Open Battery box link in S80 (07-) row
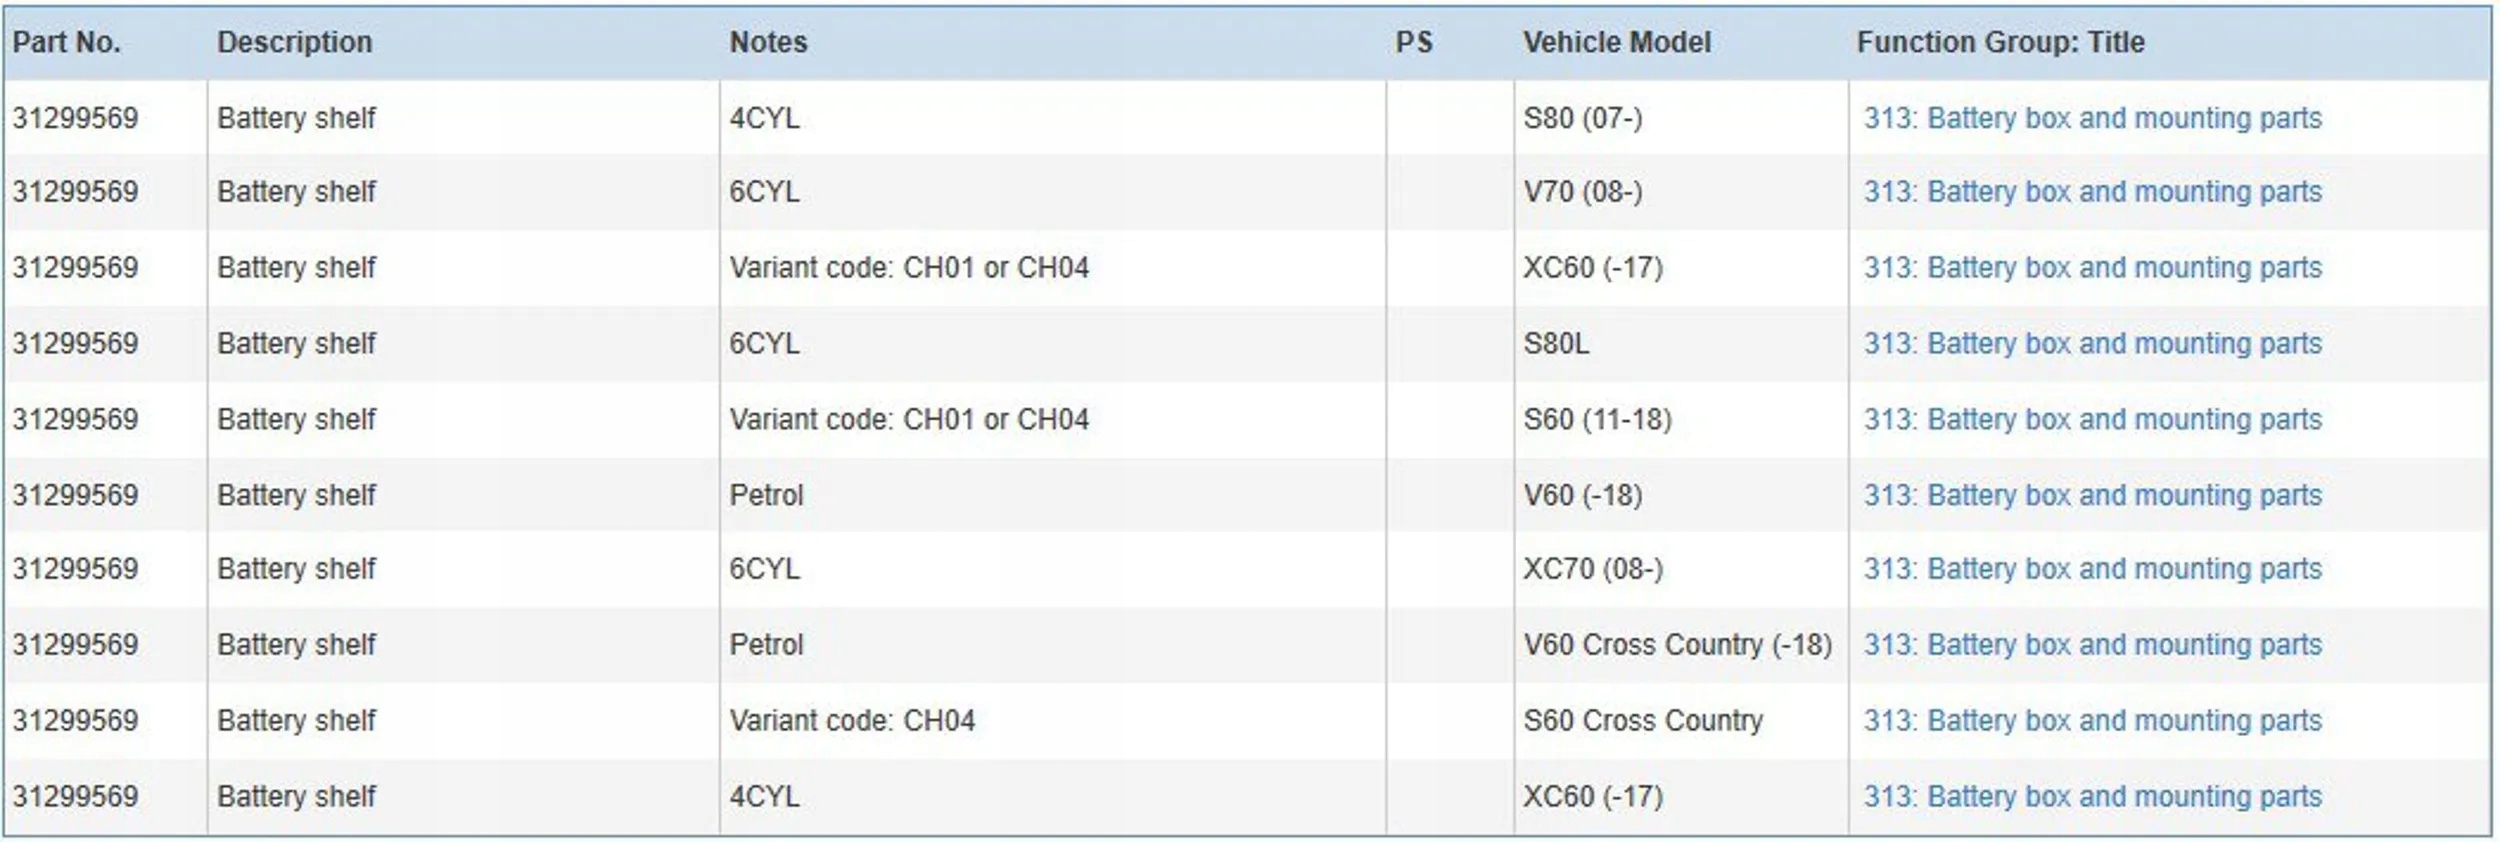This screenshot has width=2500, height=842. coord(2091,118)
